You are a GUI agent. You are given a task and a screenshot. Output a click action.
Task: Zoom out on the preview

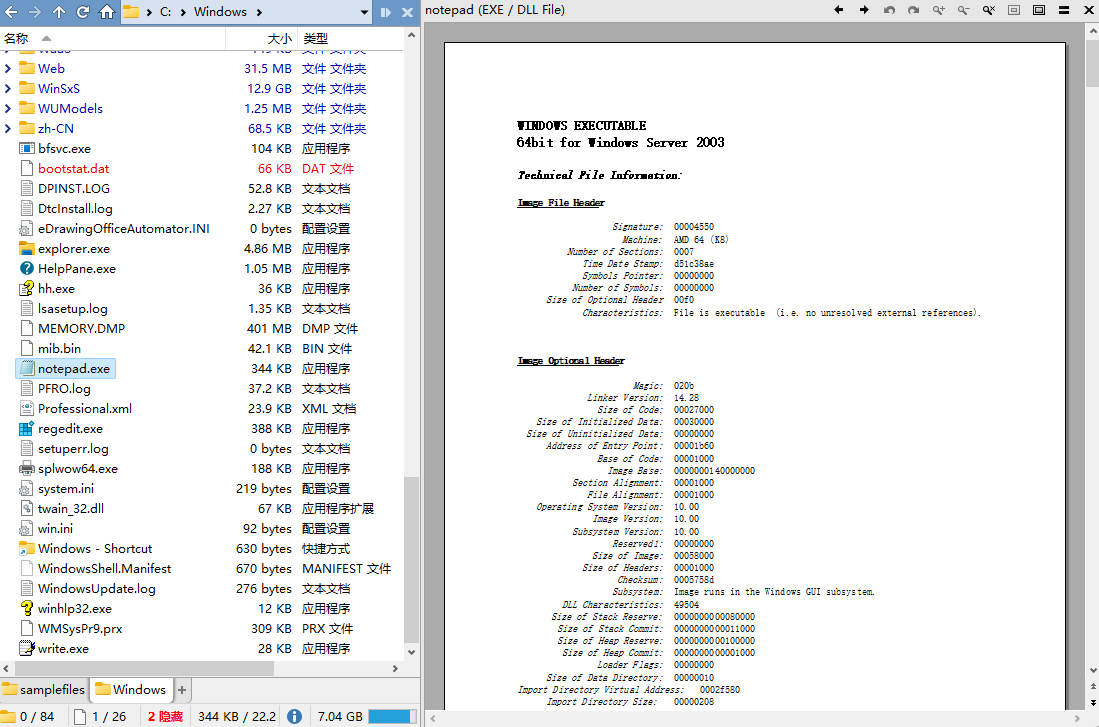[964, 10]
